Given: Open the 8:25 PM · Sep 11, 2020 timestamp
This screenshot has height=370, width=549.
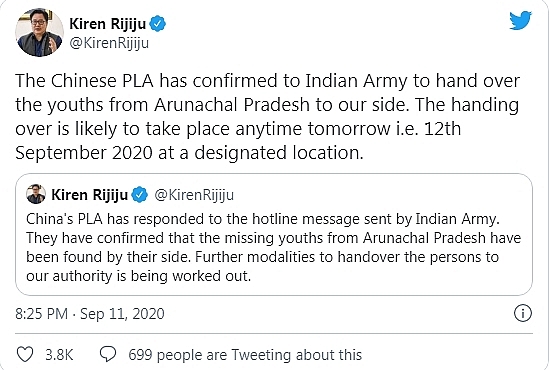Looking at the screenshot, I should click(90, 314).
